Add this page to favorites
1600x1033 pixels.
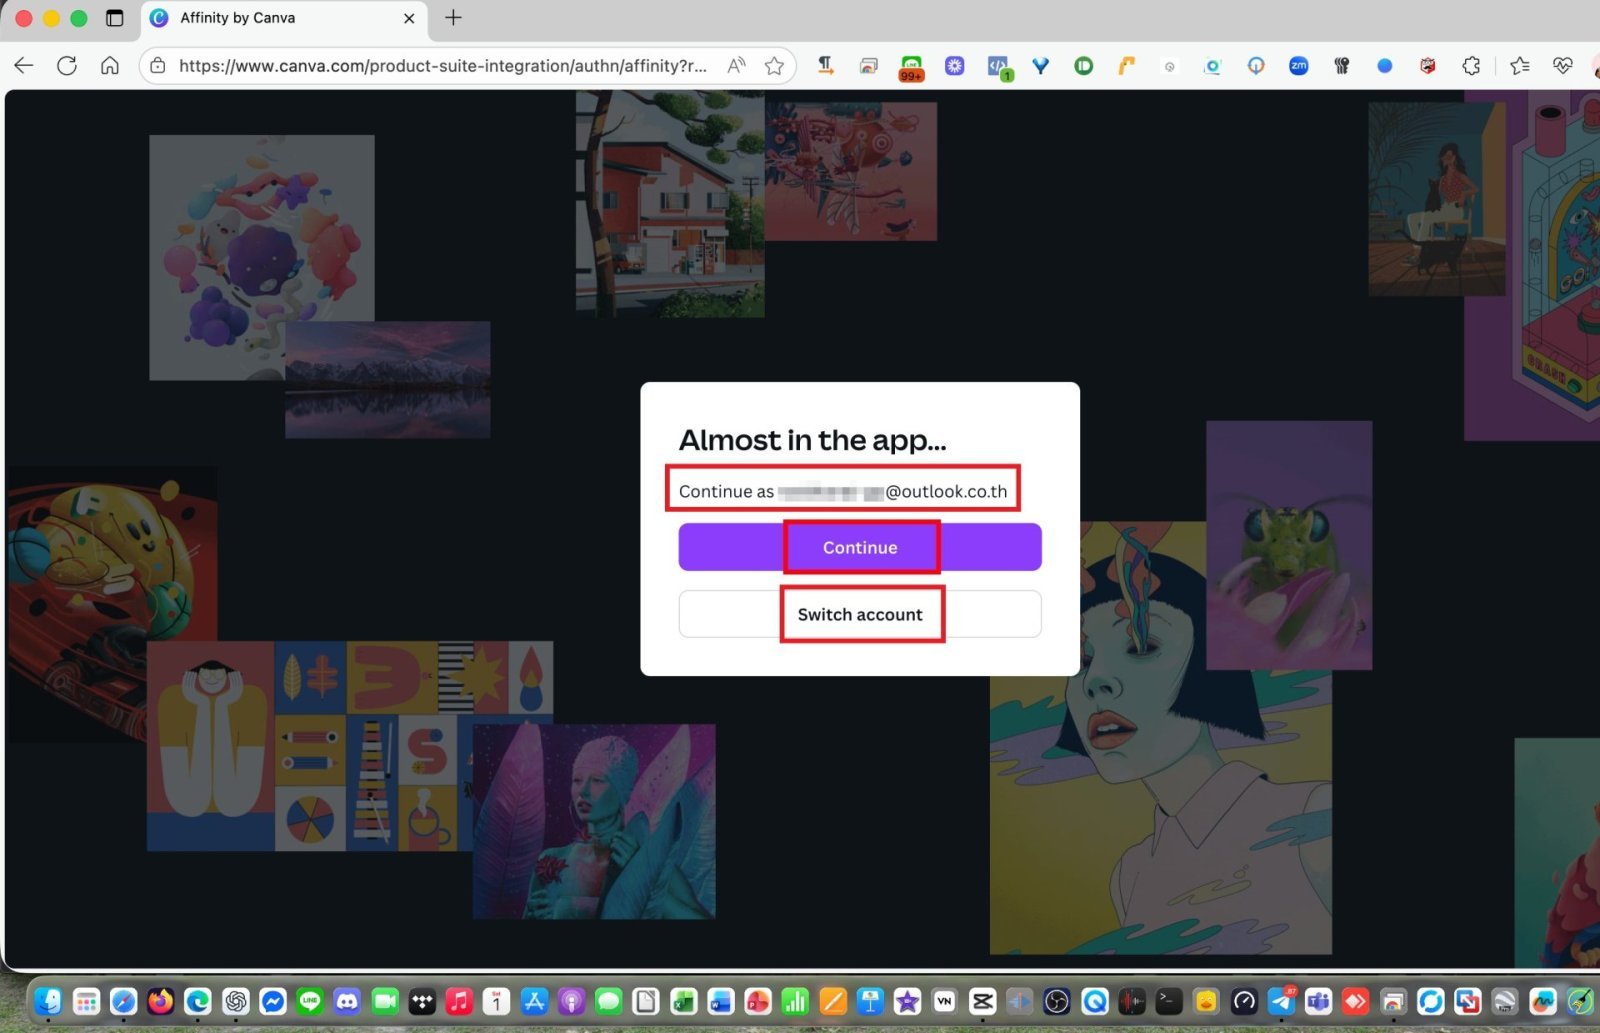pos(774,66)
